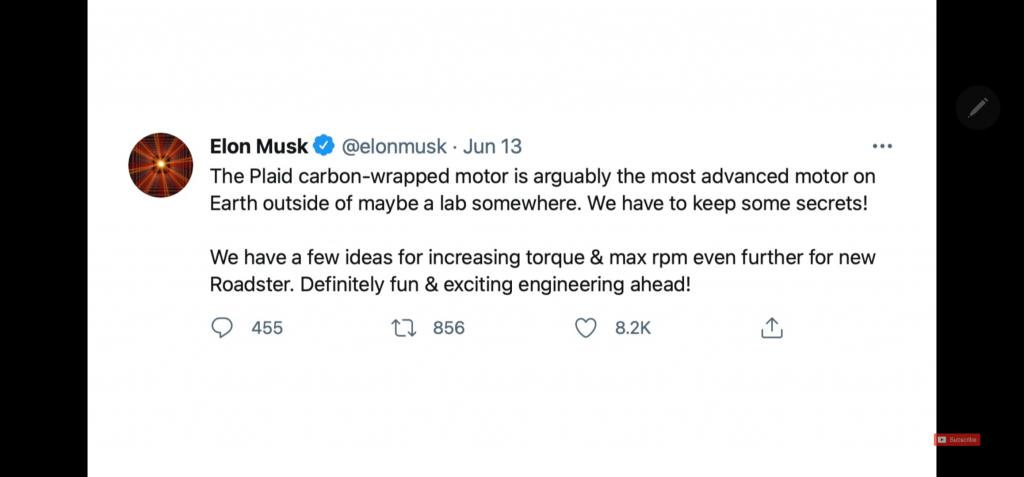Click the YouTube logo in Subscribe badge
Image resolution: width=1024 pixels, height=477 pixels.
941,439
